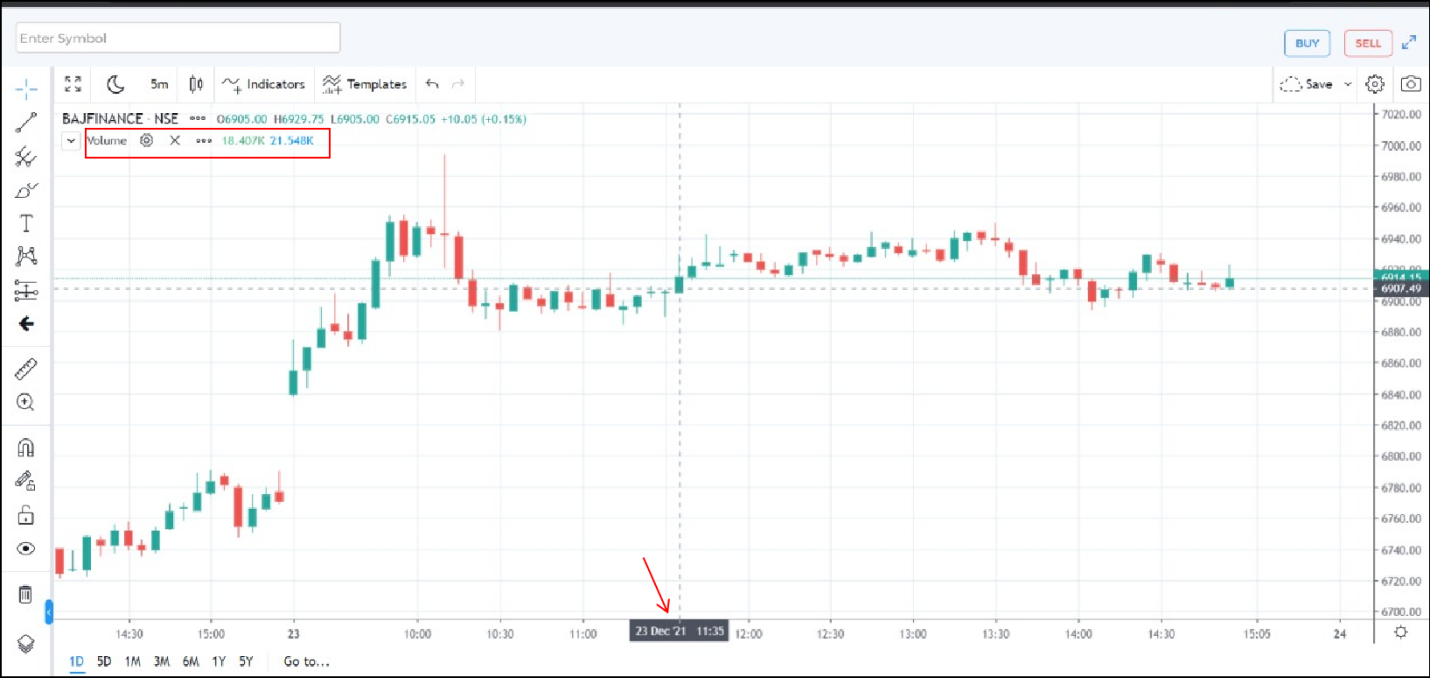This screenshot has height=678, width=1430.
Task: Expand the Save options dropdown arrow
Action: tap(1348, 84)
